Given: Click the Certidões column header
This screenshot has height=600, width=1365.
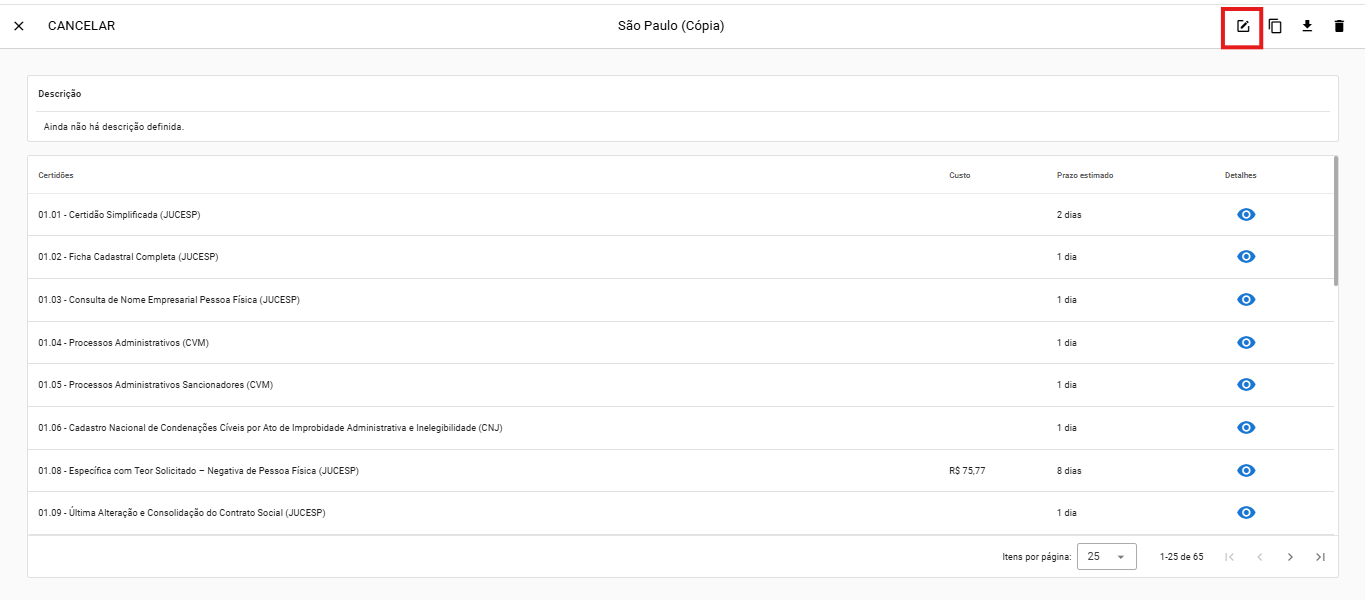Looking at the screenshot, I should [56, 175].
